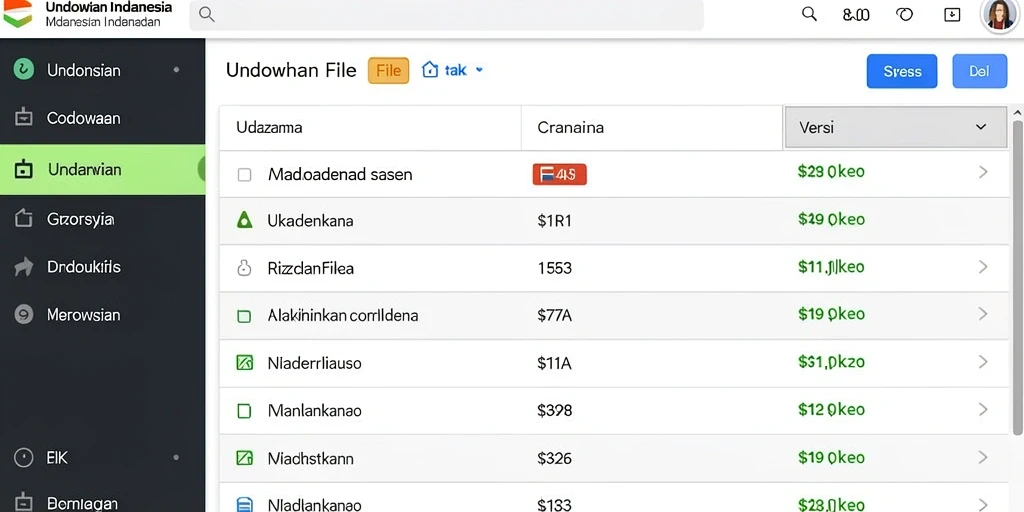Image resolution: width=1024 pixels, height=512 pixels.
Task: Click the Codowaan sidebar icon
Action: 24,118
